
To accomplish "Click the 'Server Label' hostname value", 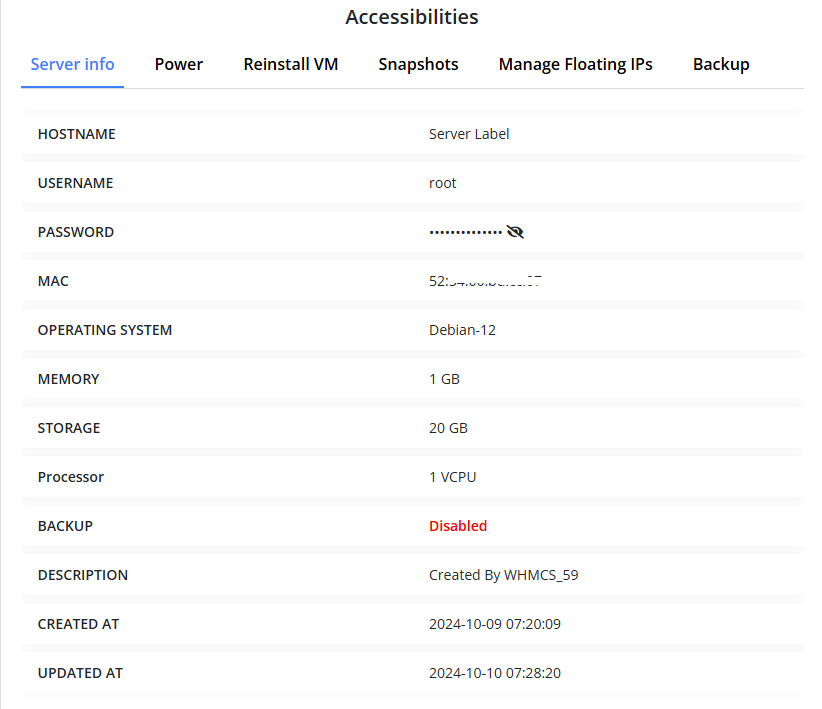I will [x=469, y=134].
